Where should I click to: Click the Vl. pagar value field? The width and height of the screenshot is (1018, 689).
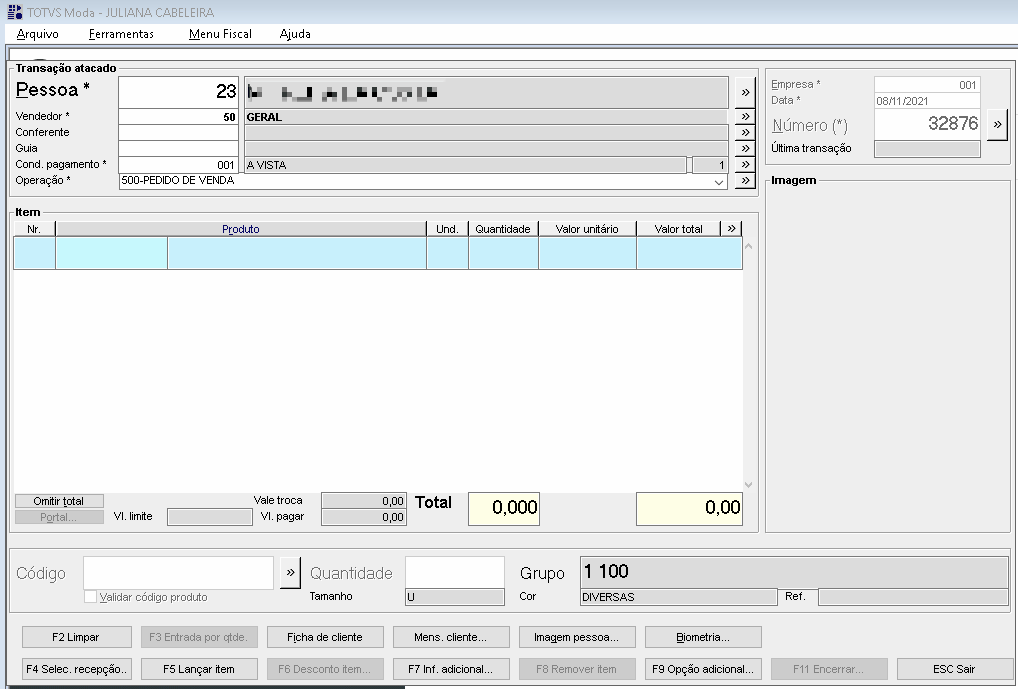(364, 517)
